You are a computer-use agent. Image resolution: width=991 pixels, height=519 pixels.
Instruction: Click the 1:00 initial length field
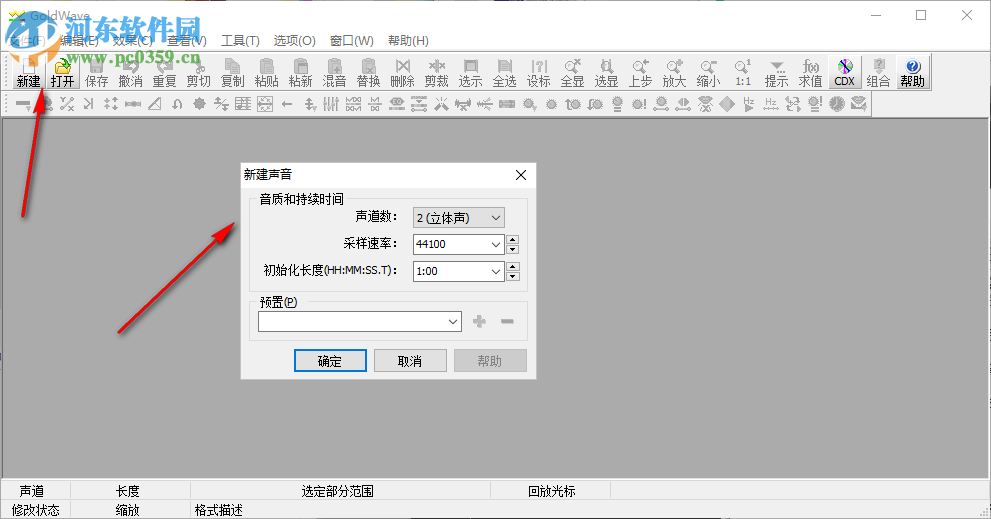tap(451, 271)
